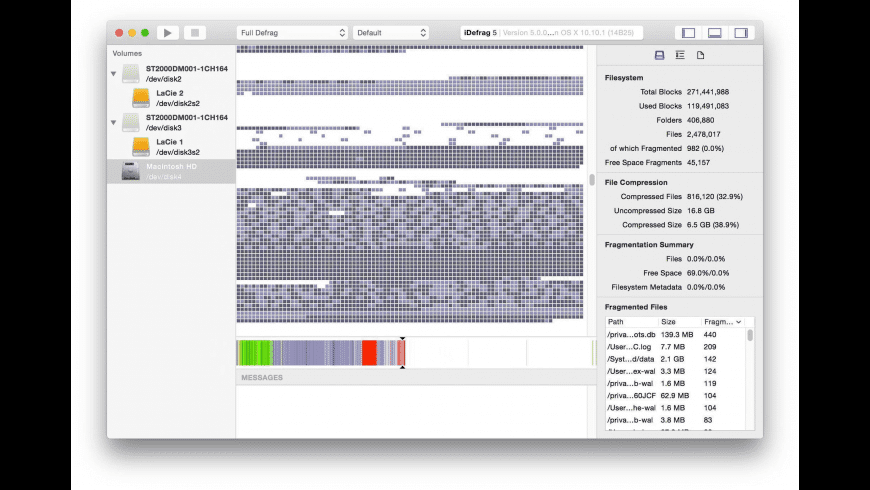This screenshot has height=490, width=870.
Task: Open the Full Defrag algorithm dropdown
Action: coord(291,33)
